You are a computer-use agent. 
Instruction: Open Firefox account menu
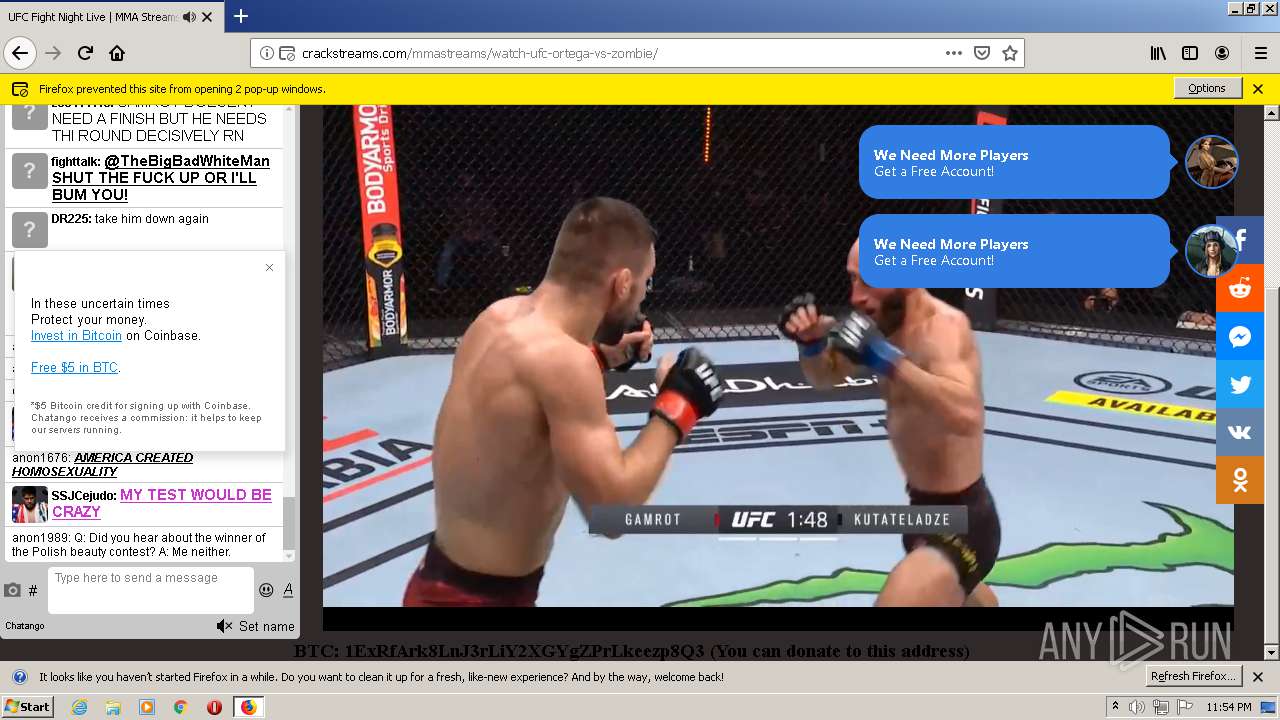pos(1222,53)
